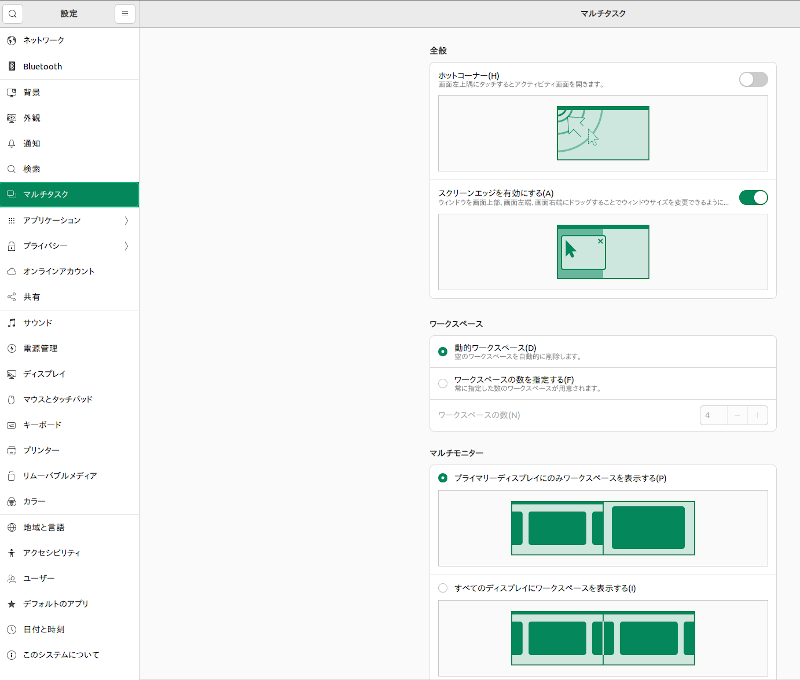Choose すべてのディスプレイにワークスペースを表示する option
The width and height of the screenshot is (800, 680).
443,588
